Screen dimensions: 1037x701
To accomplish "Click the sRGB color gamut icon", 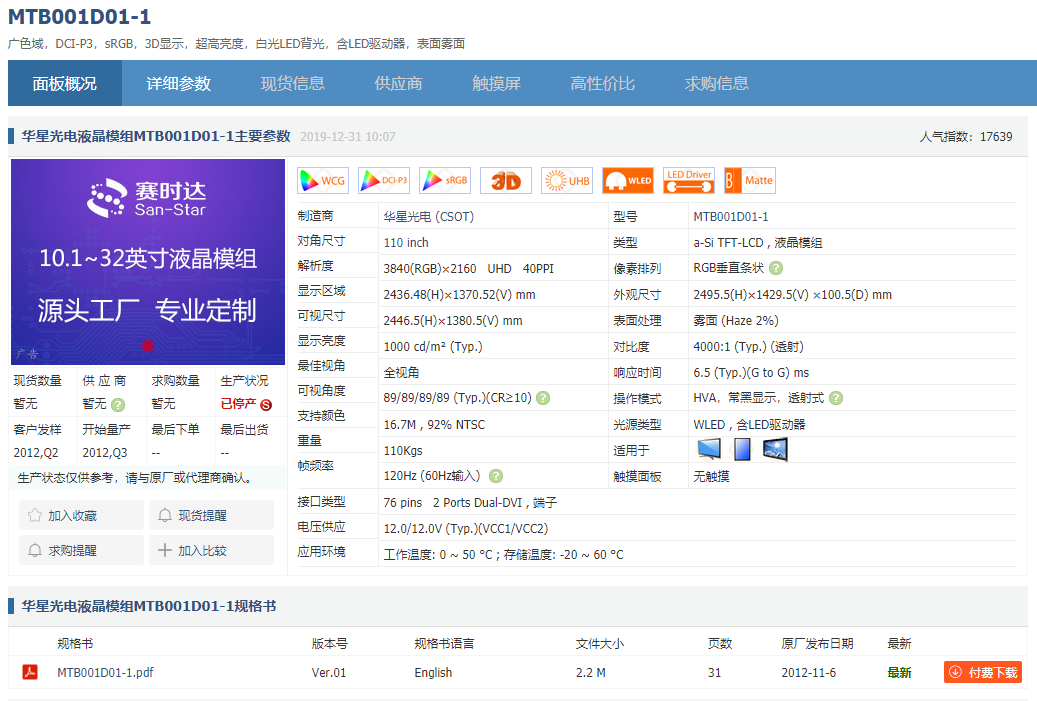I will click(x=444, y=180).
